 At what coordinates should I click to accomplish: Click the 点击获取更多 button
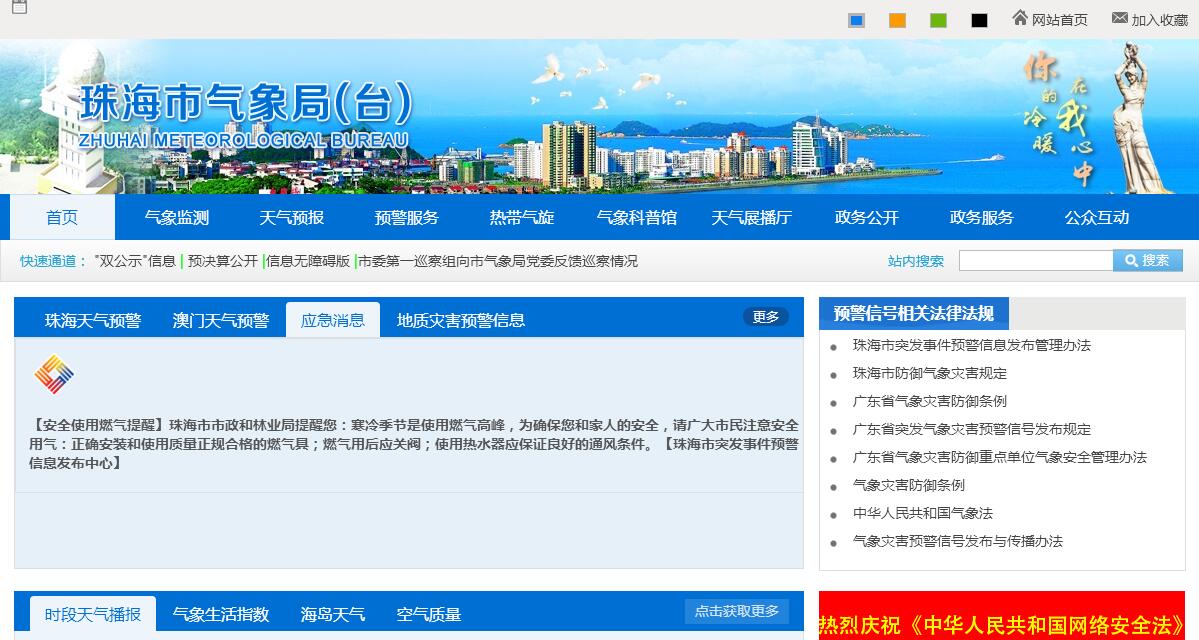736,611
